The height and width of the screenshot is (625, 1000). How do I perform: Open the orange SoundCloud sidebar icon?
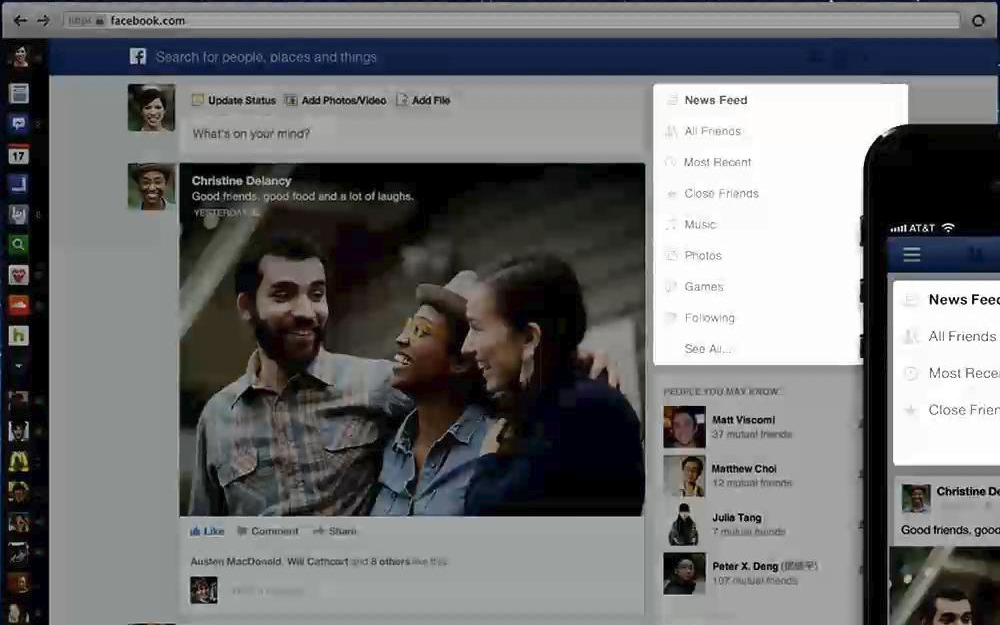pyautogui.click(x=19, y=305)
